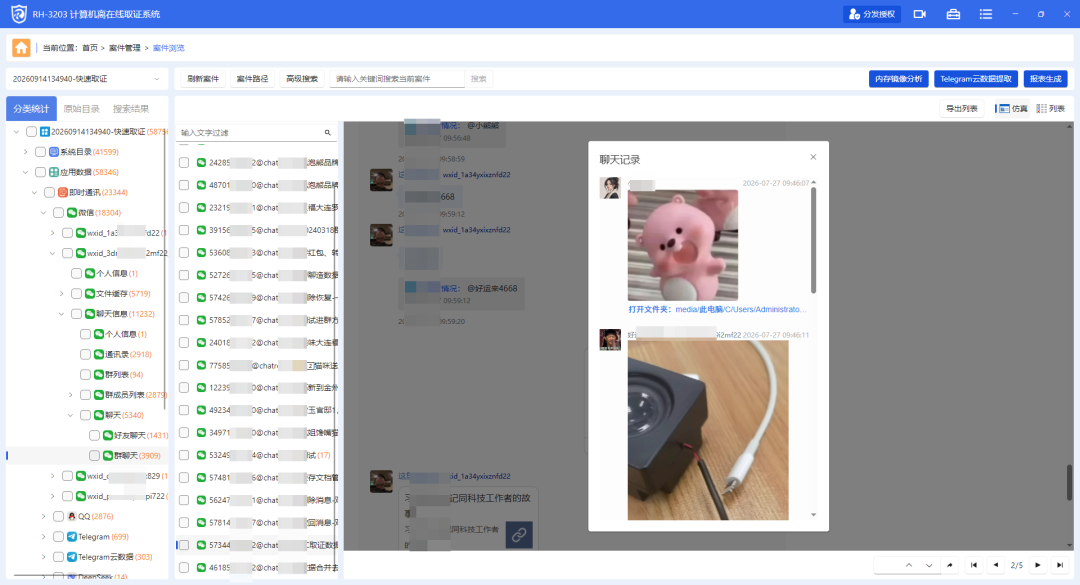Close the 聊天记录 popup
Image resolution: width=1080 pixels, height=585 pixels.
pyautogui.click(x=813, y=157)
